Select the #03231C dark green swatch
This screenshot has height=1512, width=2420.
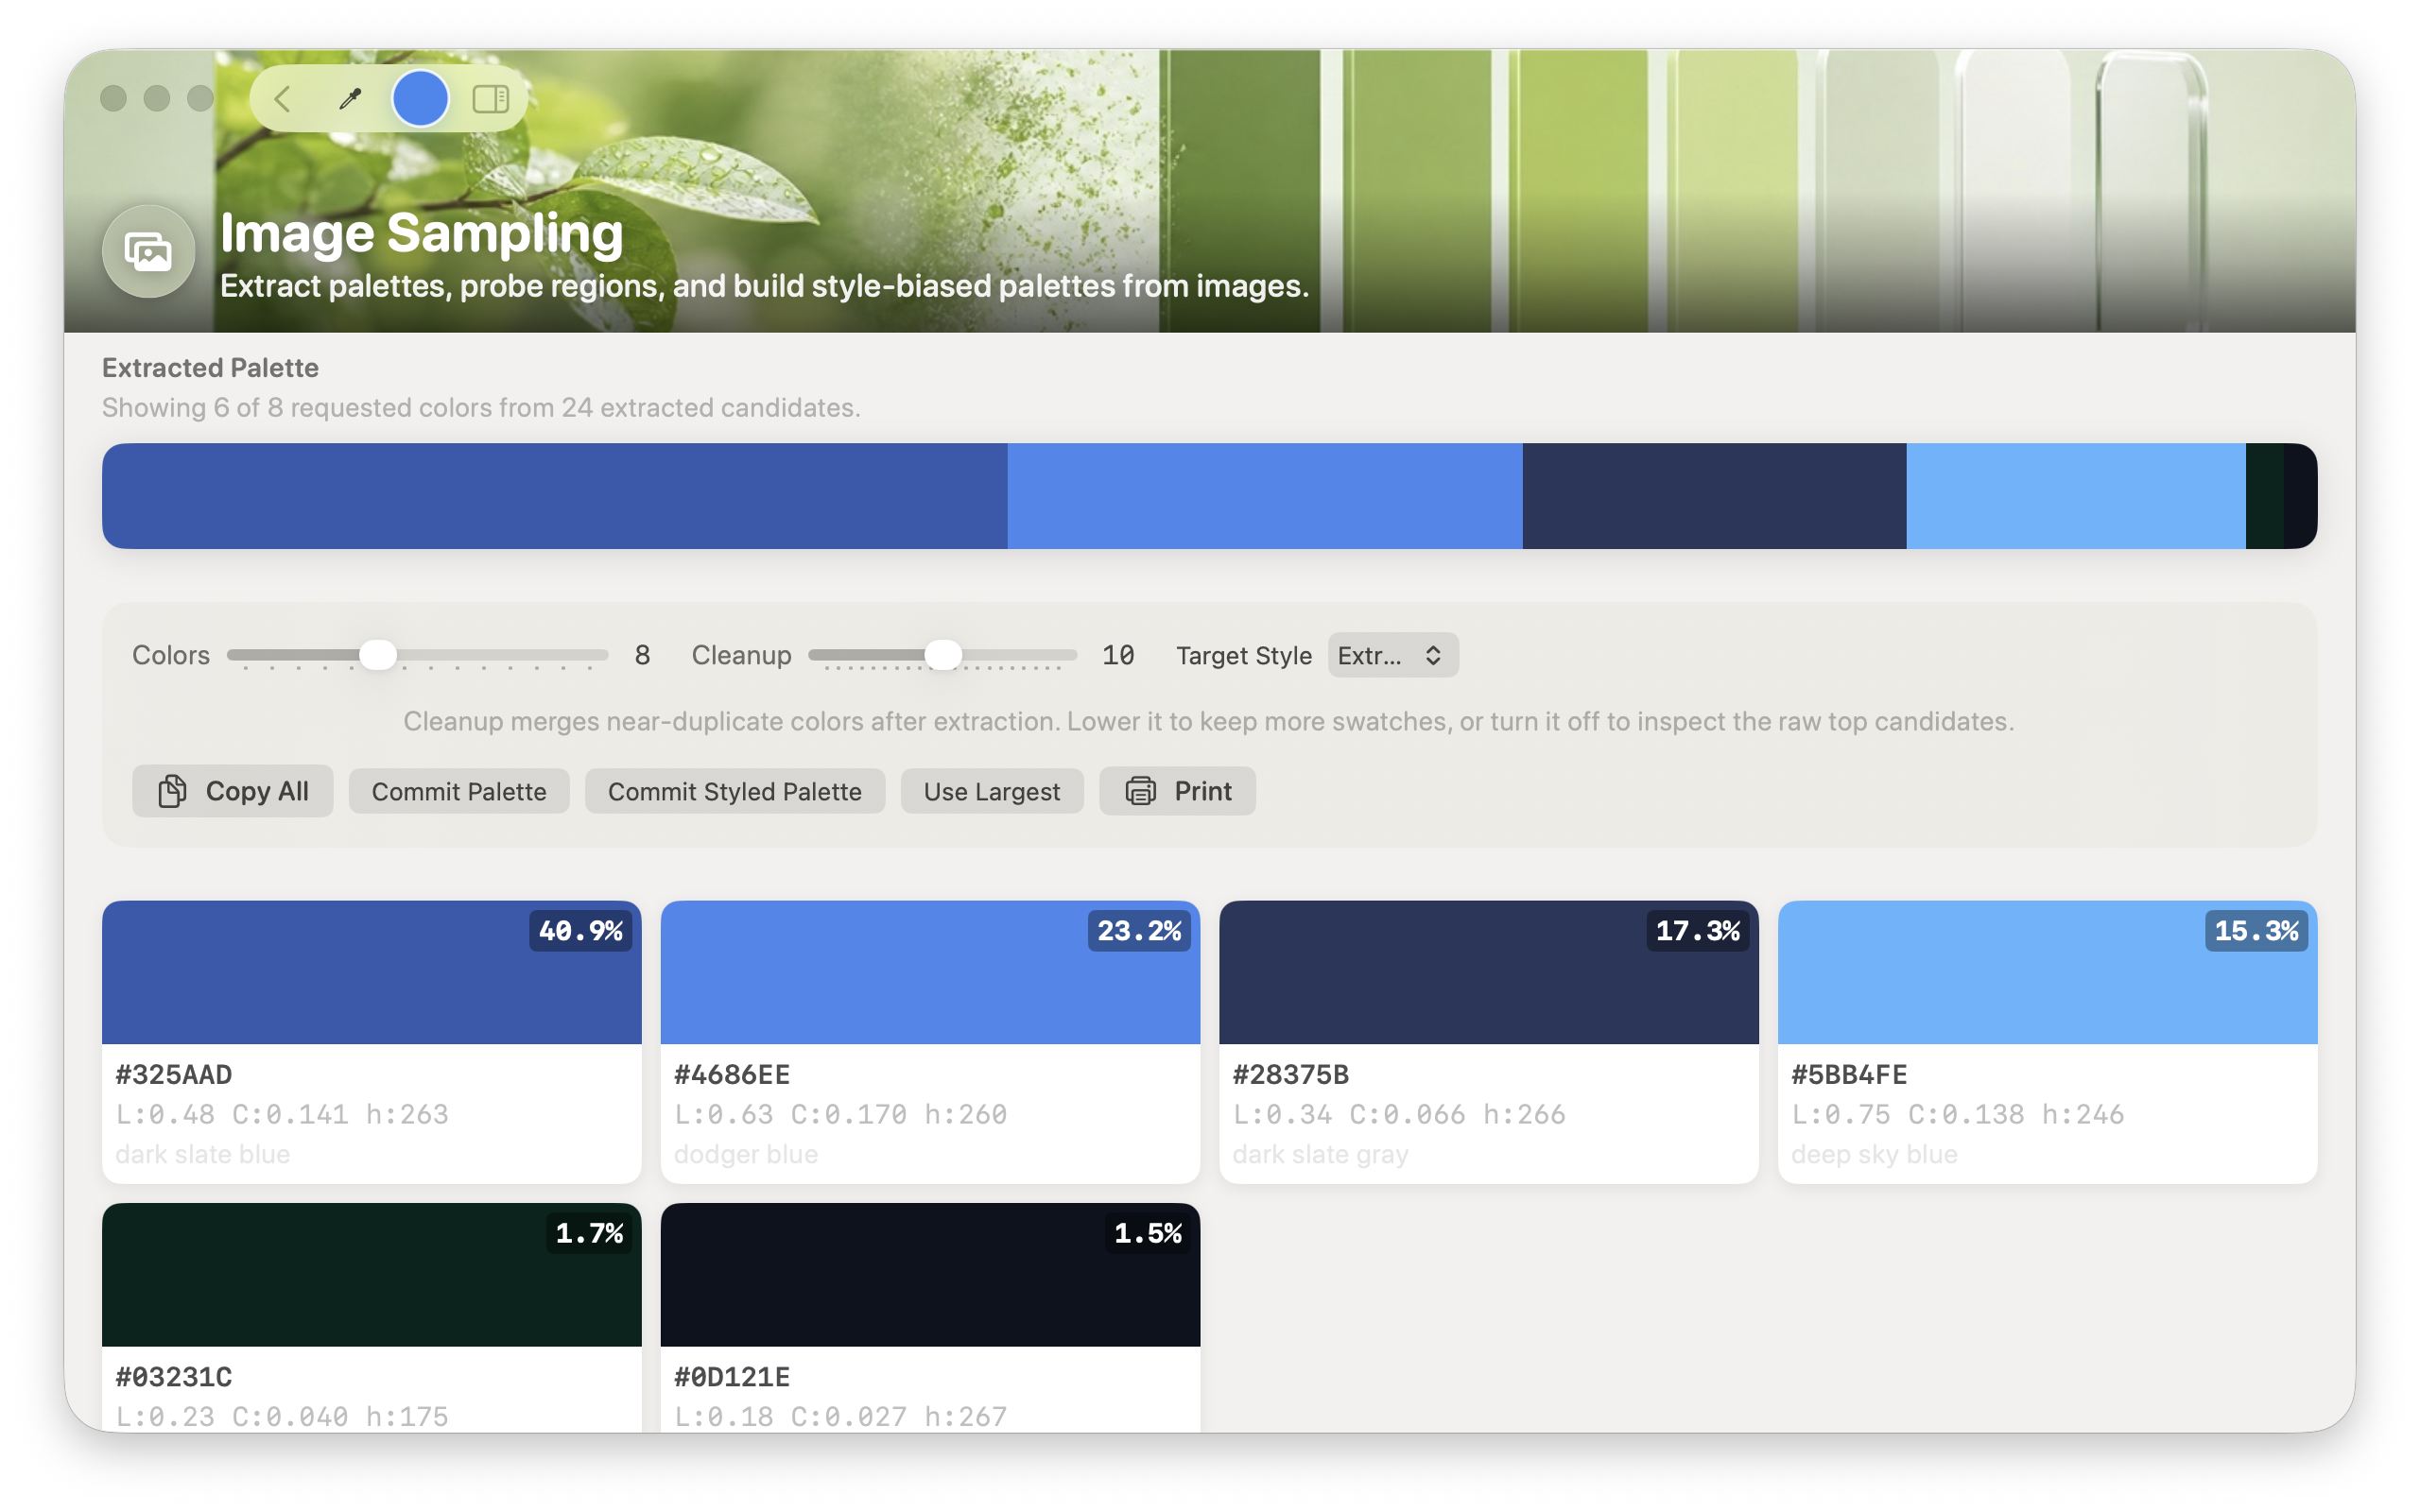pos(371,1317)
